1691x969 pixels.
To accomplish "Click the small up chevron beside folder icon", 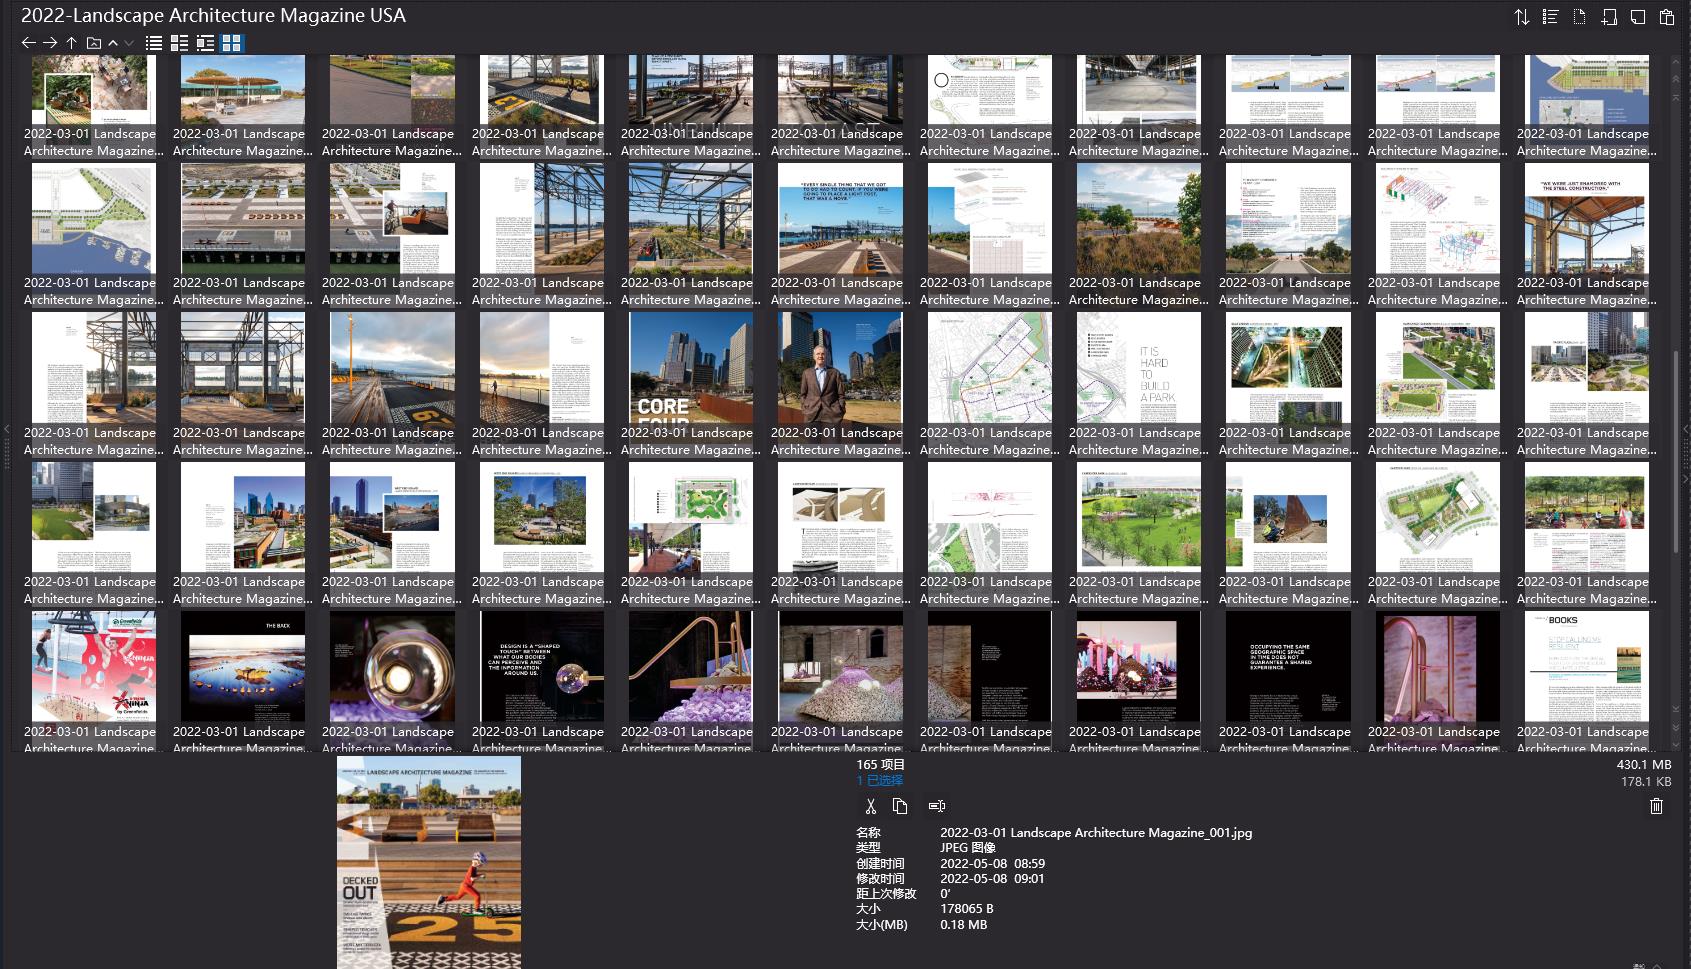I will point(113,43).
